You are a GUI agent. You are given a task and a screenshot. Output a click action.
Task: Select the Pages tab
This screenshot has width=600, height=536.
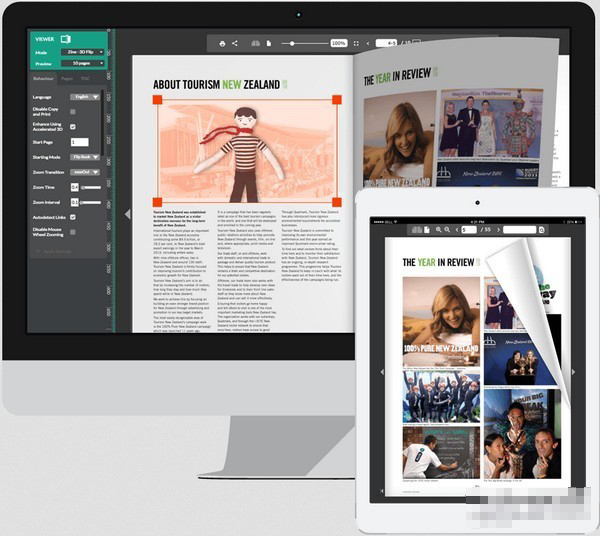point(67,78)
